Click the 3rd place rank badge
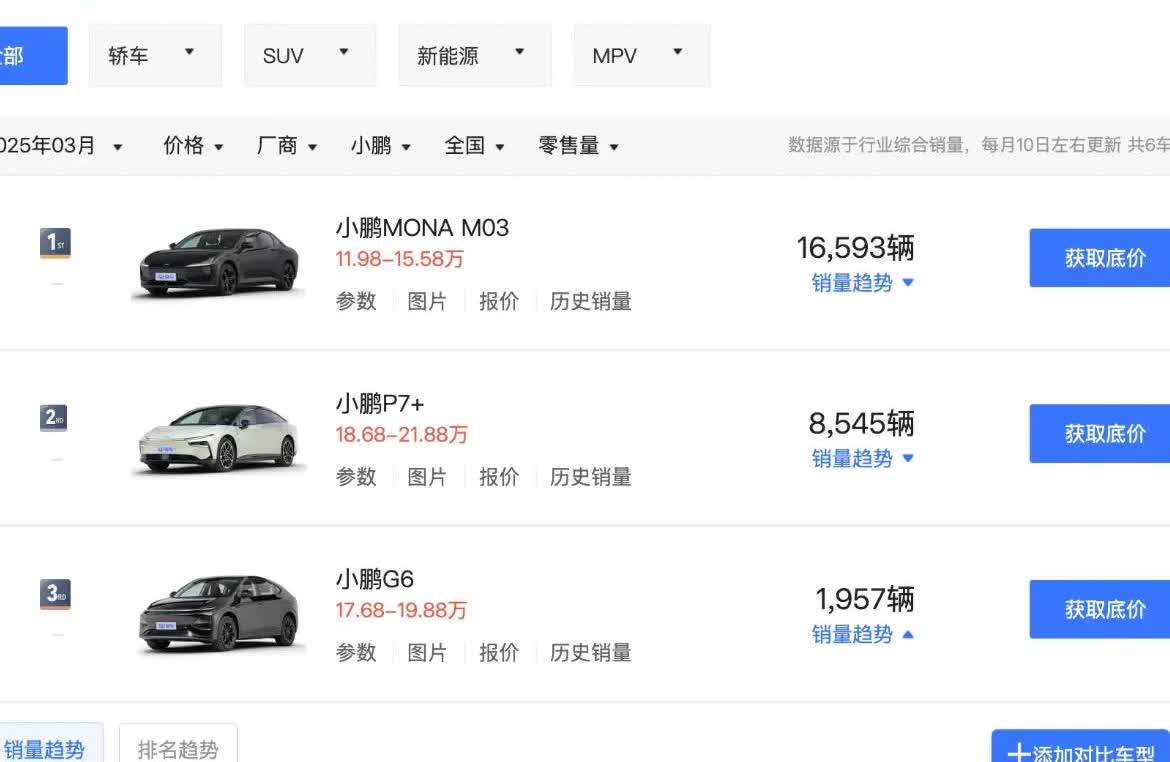The height and width of the screenshot is (762, 1170). tap(55, 594)
